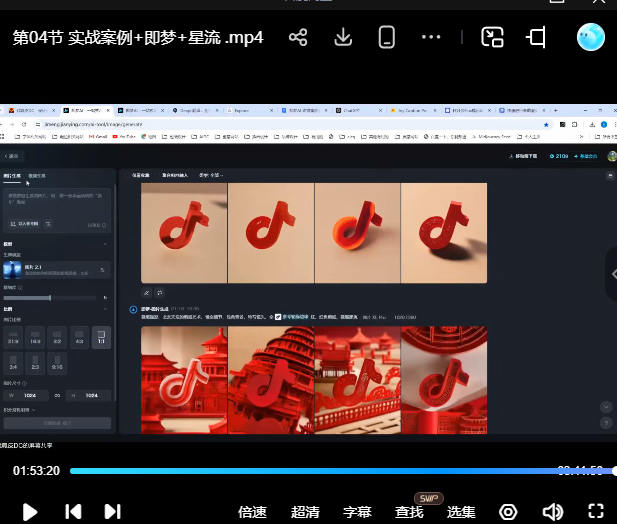Viewport: 617px width, 524px height.
Task: Open the 选集 episode list
Action: point(461,511)
